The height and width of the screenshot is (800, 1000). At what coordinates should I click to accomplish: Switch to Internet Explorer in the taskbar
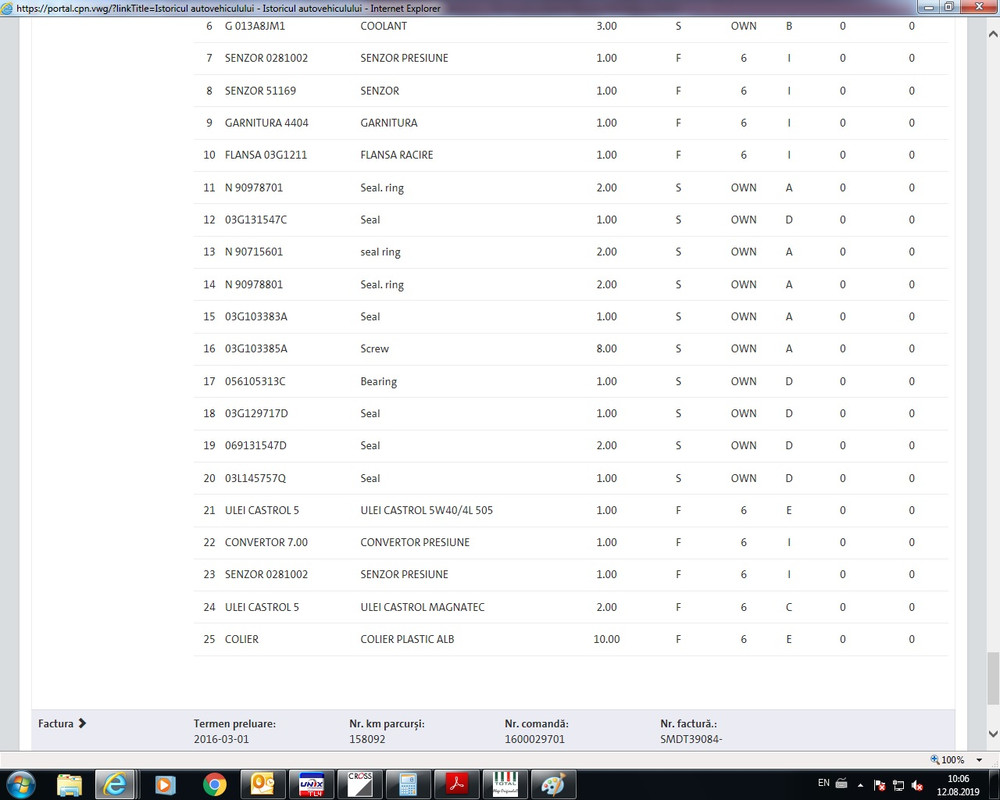click(x=115, y=784)
